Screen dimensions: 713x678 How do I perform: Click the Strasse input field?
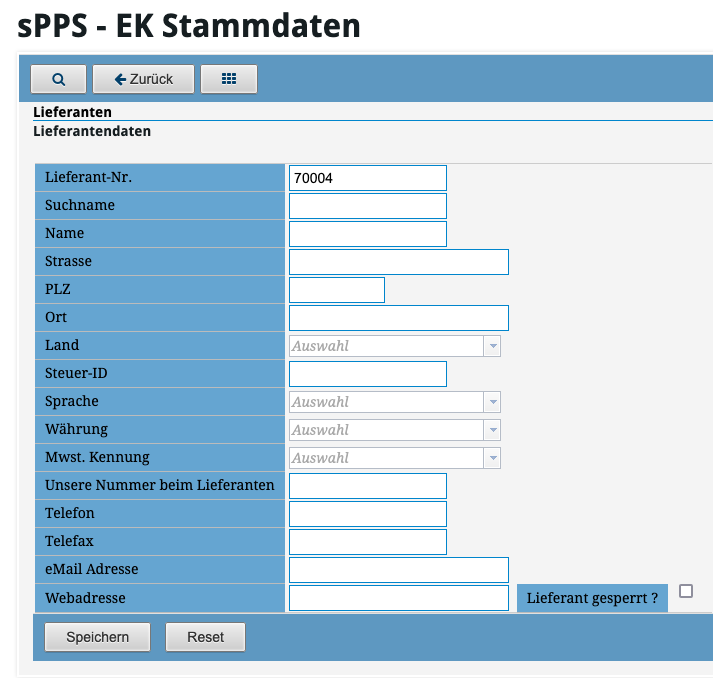pos(398,262)
